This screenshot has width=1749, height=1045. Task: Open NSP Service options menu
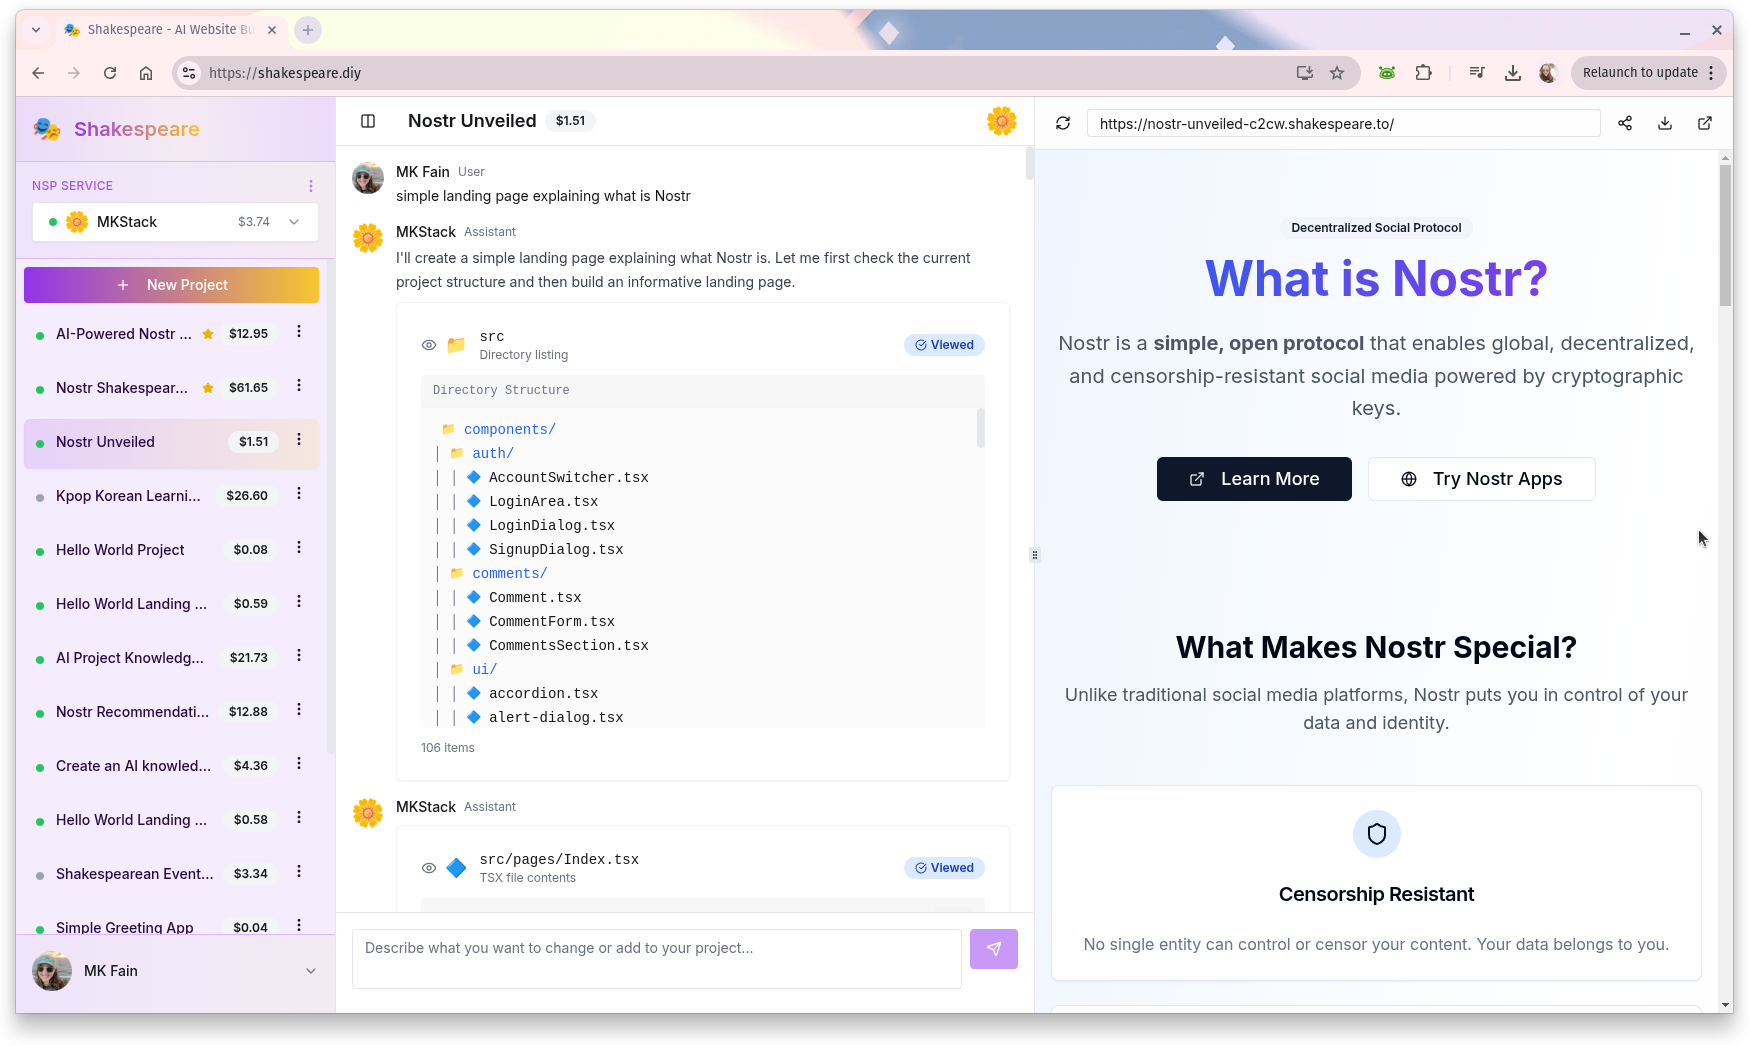[311, 186]
